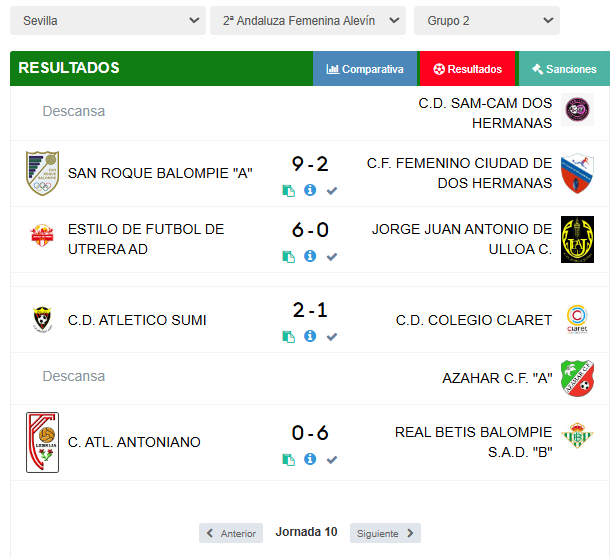614x558 pixels.
Task: Click the Azahar C.F. club badge
Action: [x=577, y=378]
